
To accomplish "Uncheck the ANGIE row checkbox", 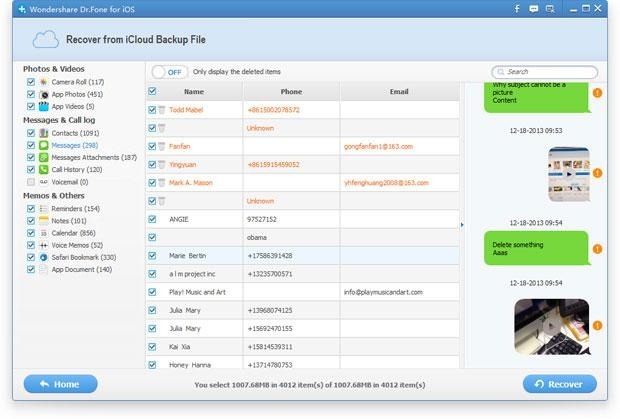I will 152,219.
